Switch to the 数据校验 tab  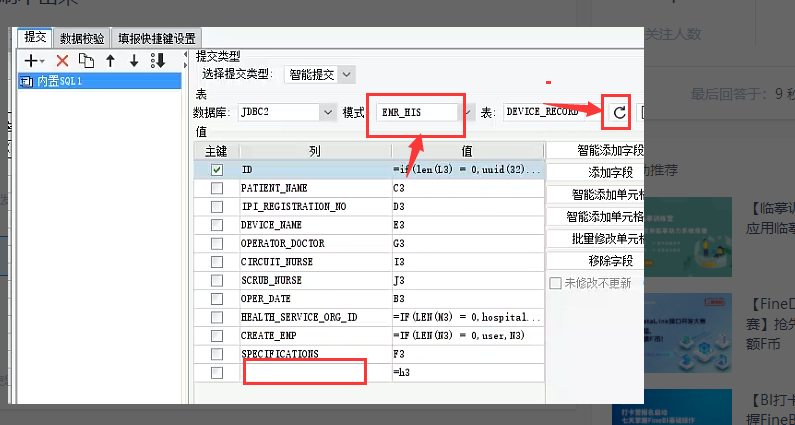[82, 38]
